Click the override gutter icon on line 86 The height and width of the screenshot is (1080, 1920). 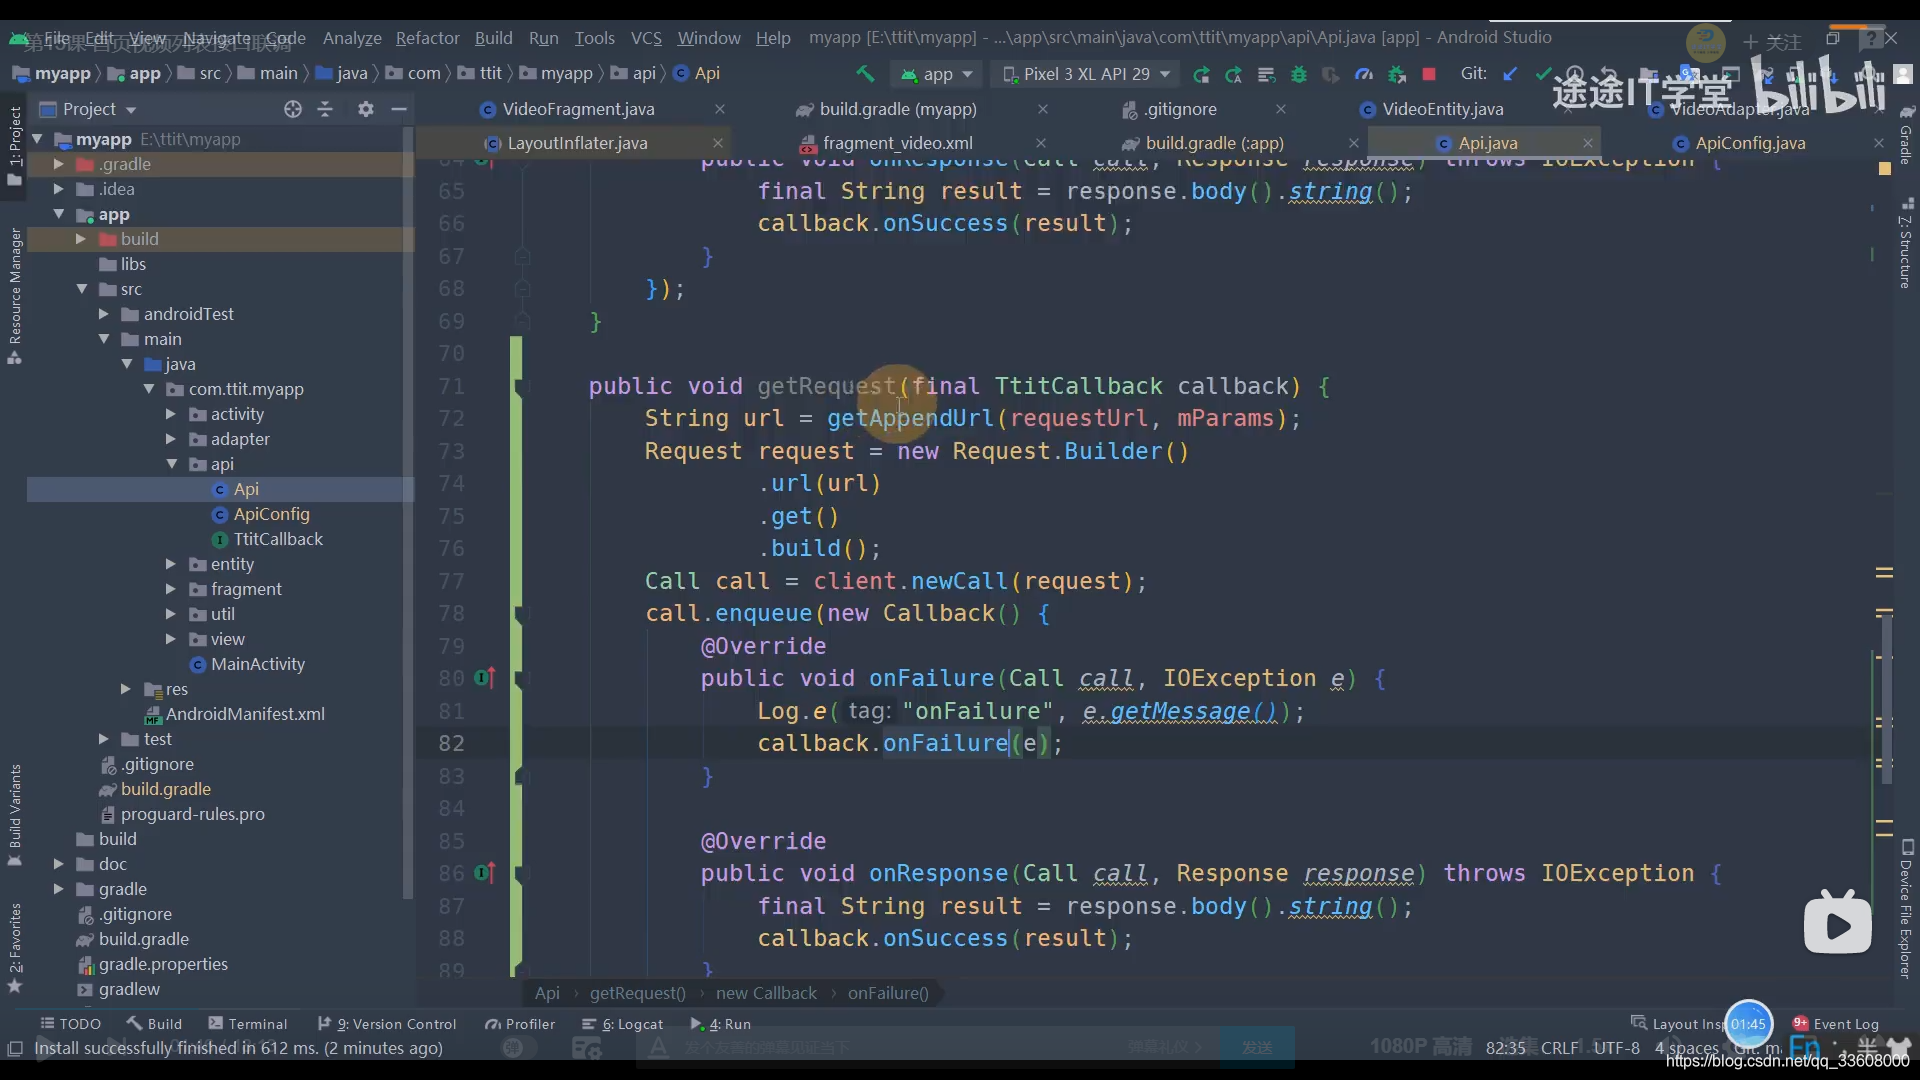click(484, 873)
